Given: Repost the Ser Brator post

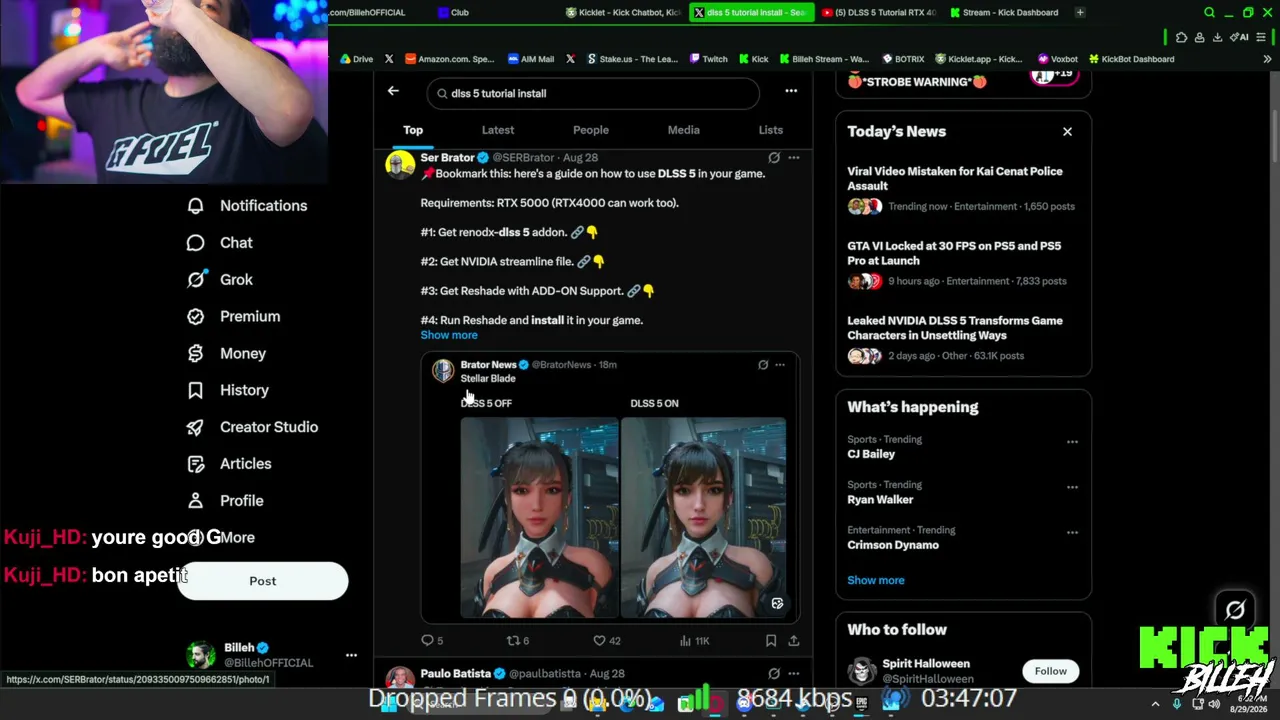Looking at the screenshot, I should 518,641.
